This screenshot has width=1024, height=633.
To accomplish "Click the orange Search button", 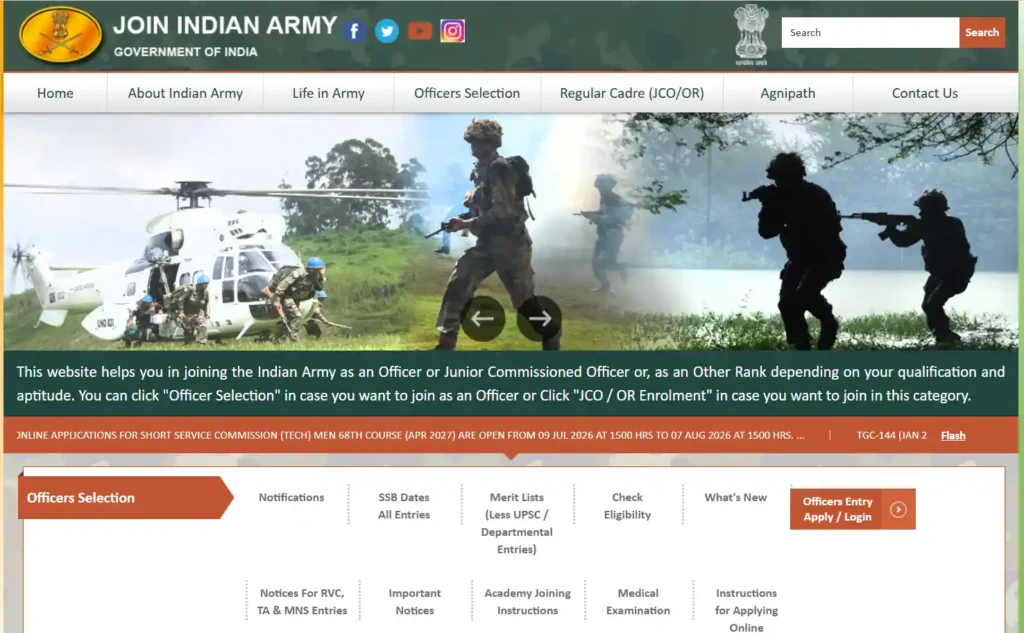I will coord(982,33).
